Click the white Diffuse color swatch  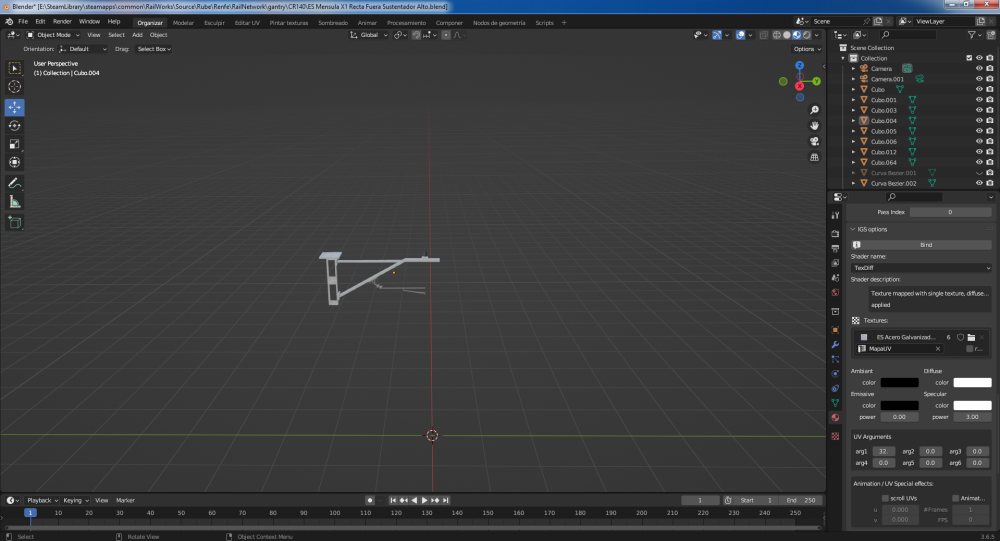click(972, 382)
